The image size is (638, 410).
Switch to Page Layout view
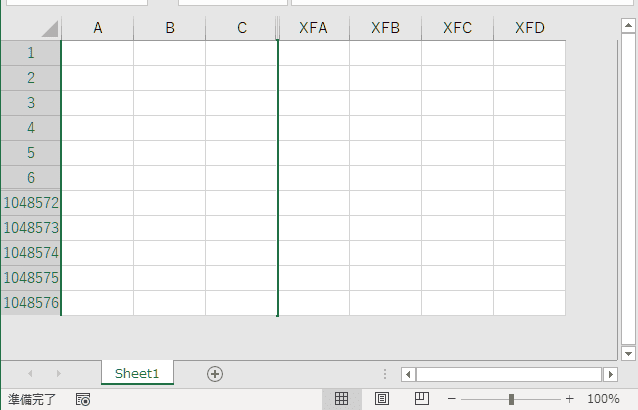coord(381,399)
